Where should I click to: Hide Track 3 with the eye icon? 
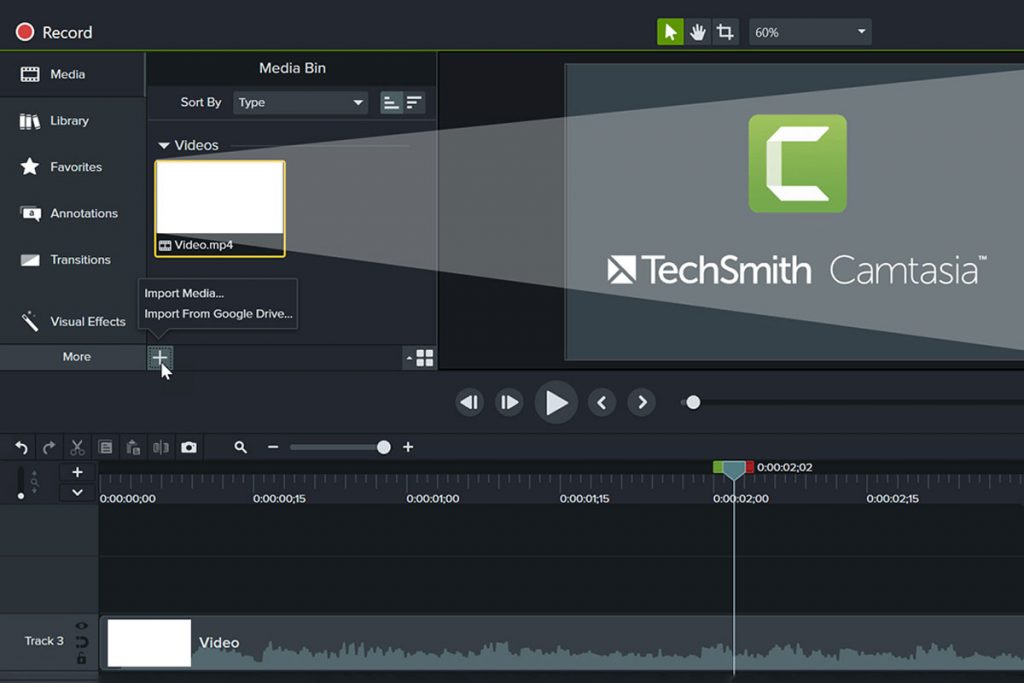(82, 625)
